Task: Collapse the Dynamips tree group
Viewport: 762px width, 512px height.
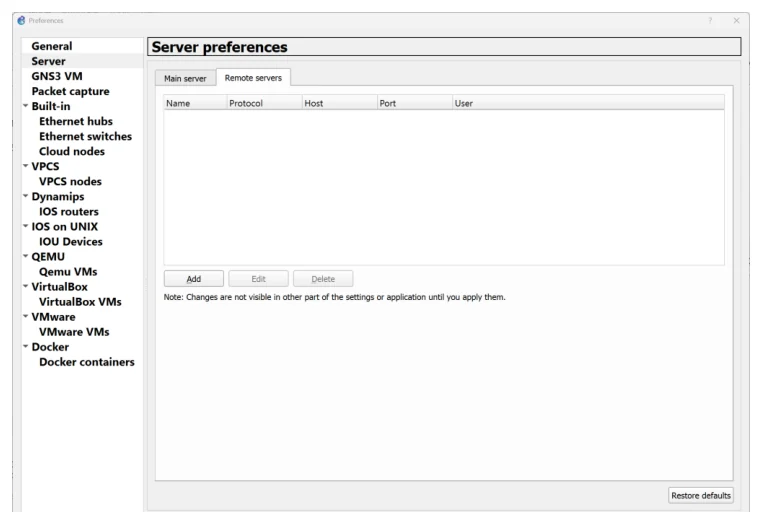Action: tap(25, 196)
